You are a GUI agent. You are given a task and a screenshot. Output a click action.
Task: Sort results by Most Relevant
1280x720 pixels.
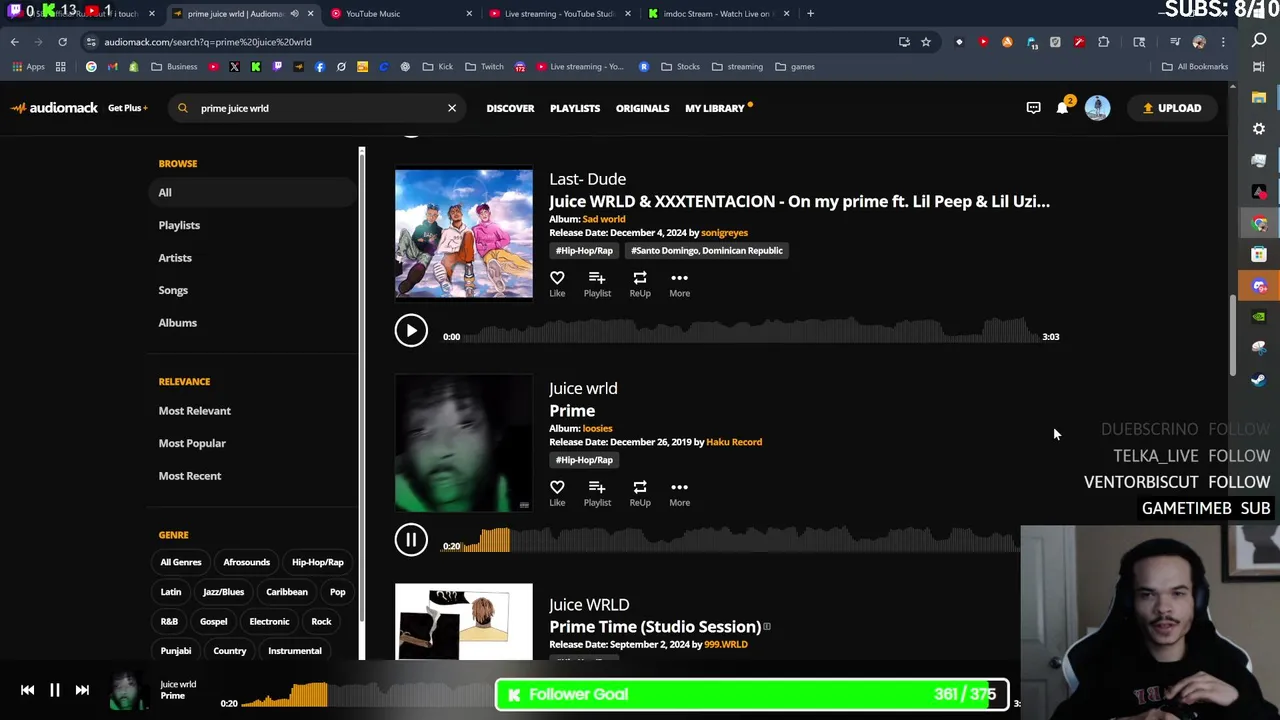point(194,411)
